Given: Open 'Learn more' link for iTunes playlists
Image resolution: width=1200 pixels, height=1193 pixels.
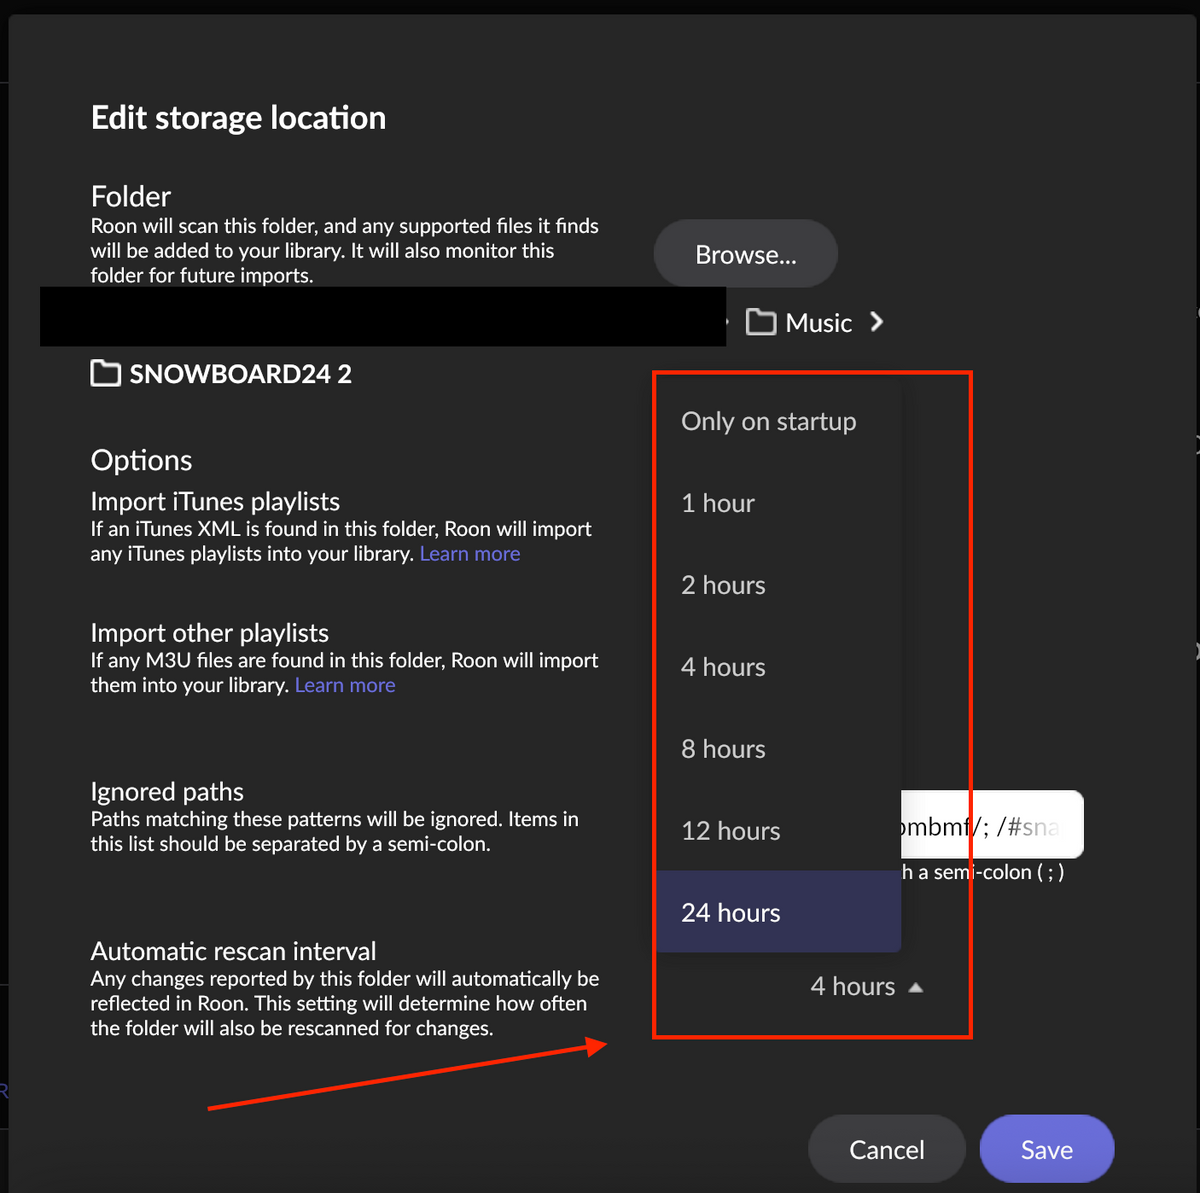Looking at the screenshot, I should [x=470, y=554].
